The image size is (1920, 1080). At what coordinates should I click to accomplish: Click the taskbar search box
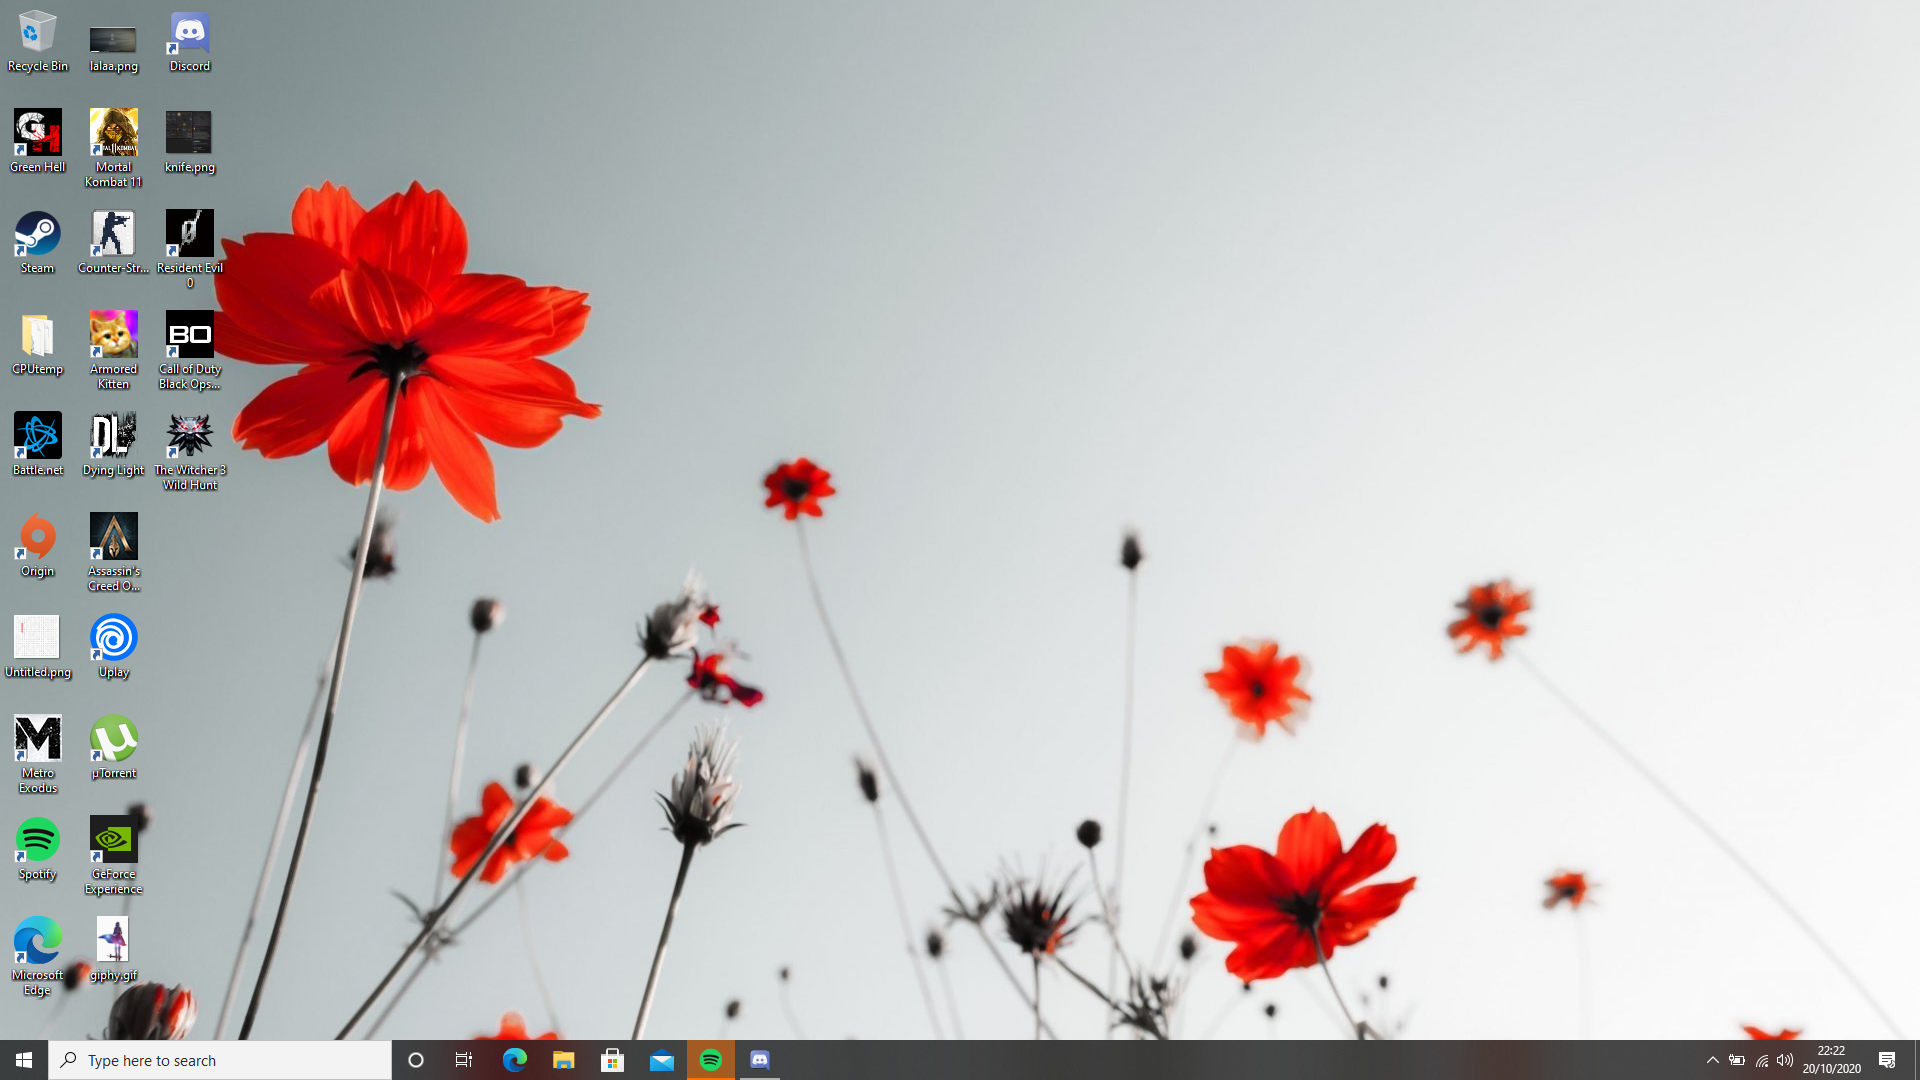click(220, 1060)
